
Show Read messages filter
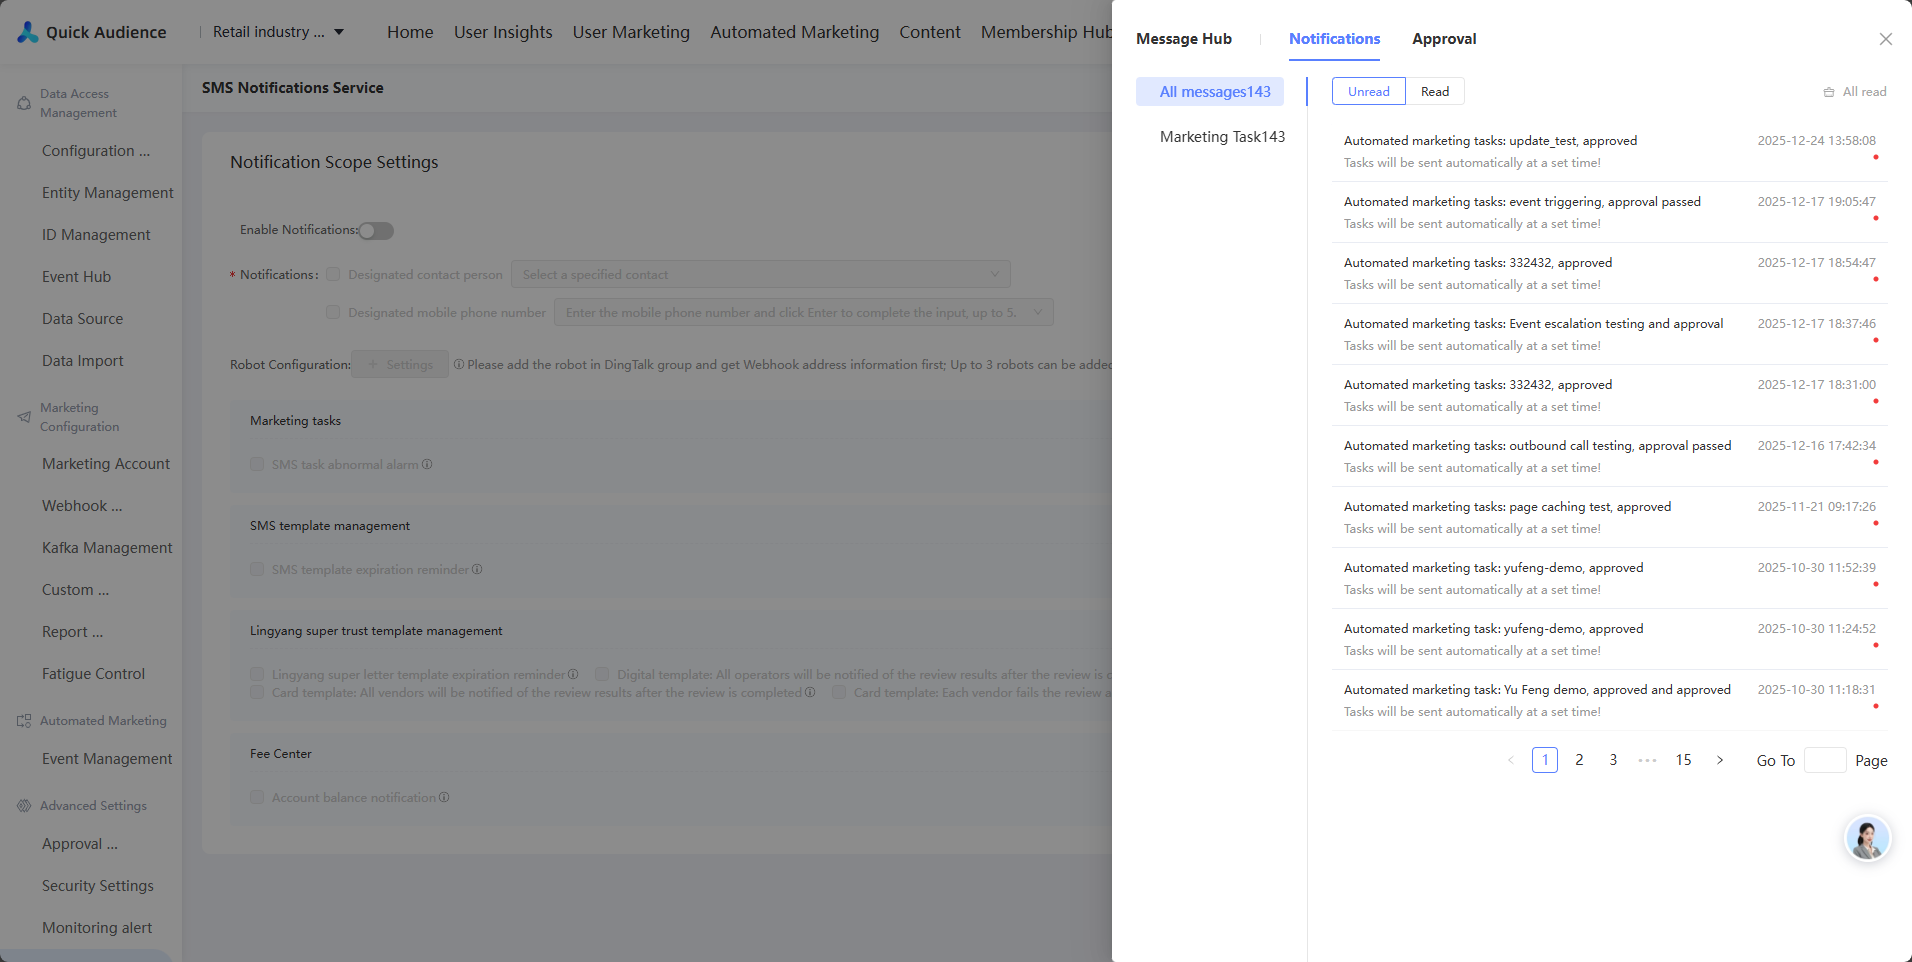click(x=1435, y=91)
